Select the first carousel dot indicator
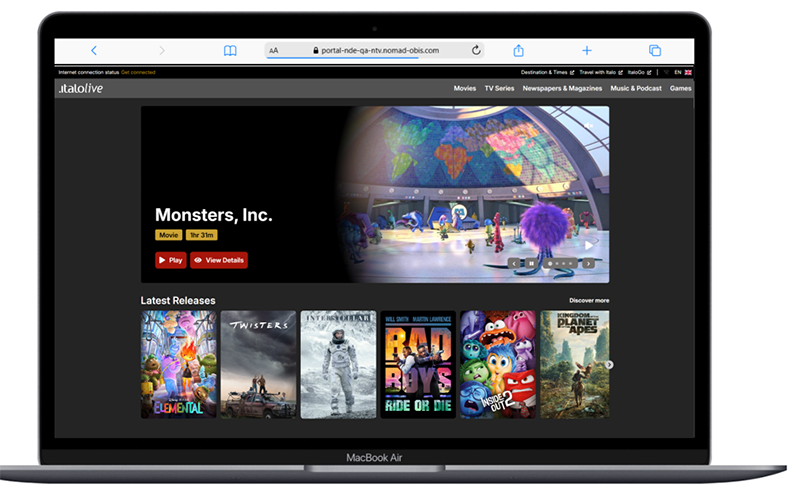 pyautogui.click(x=550, y=264)
